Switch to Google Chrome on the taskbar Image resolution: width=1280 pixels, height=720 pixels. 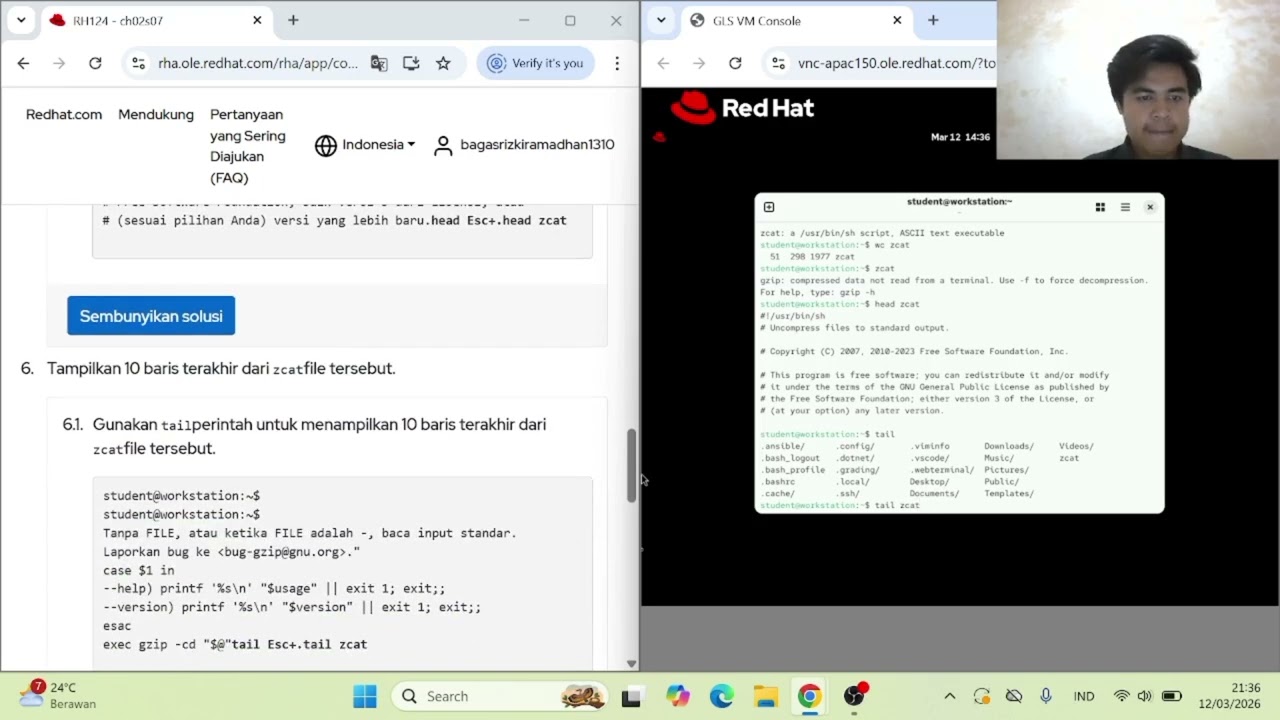click(810, 696)
